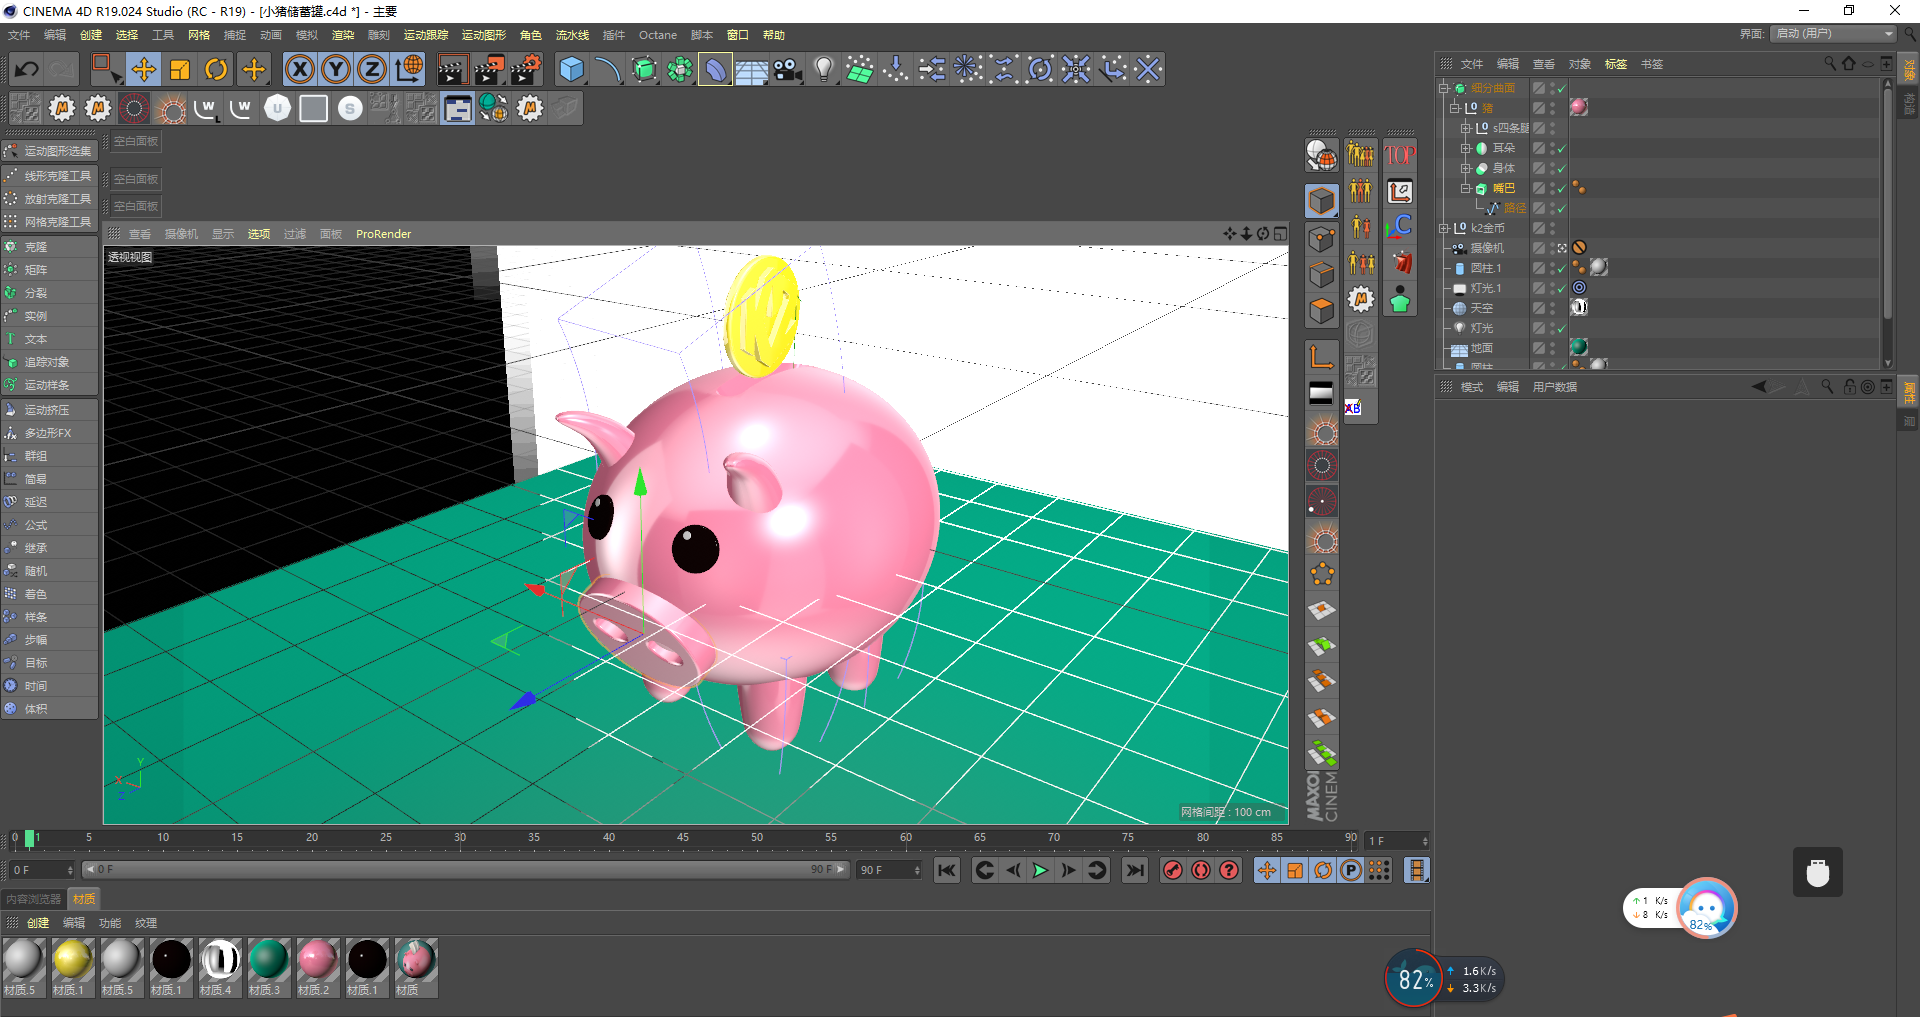This screenshot has height=1017, width=1920.
Task: Click the MoGraph array generator icon
Action: tap(680, 69)
